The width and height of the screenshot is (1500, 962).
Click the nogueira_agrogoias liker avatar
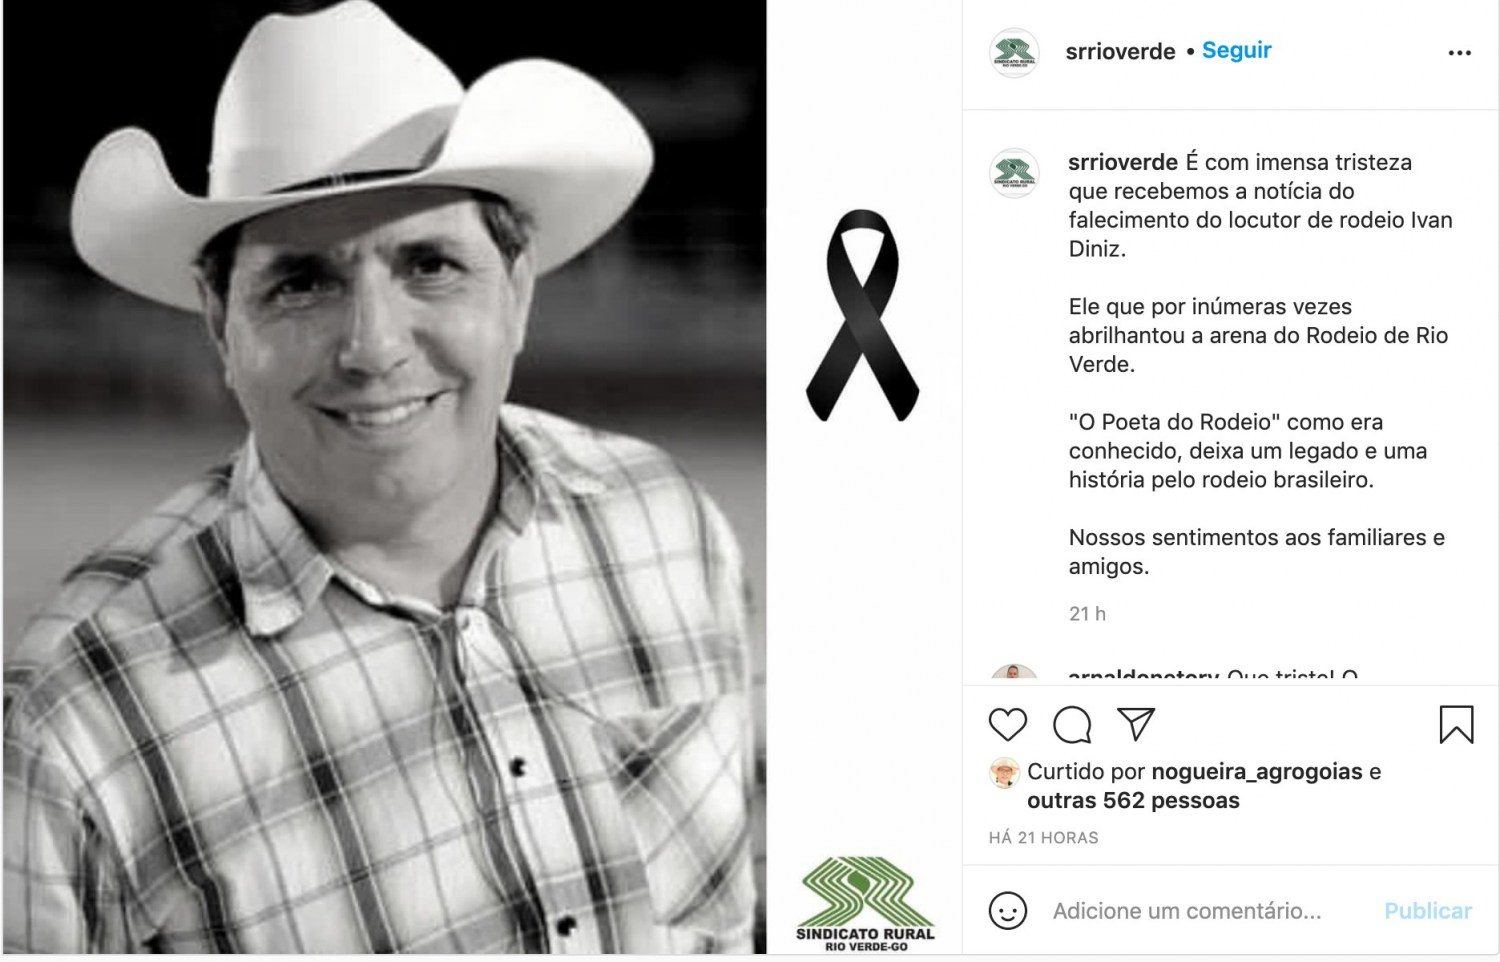click(x=1003, y=773)
